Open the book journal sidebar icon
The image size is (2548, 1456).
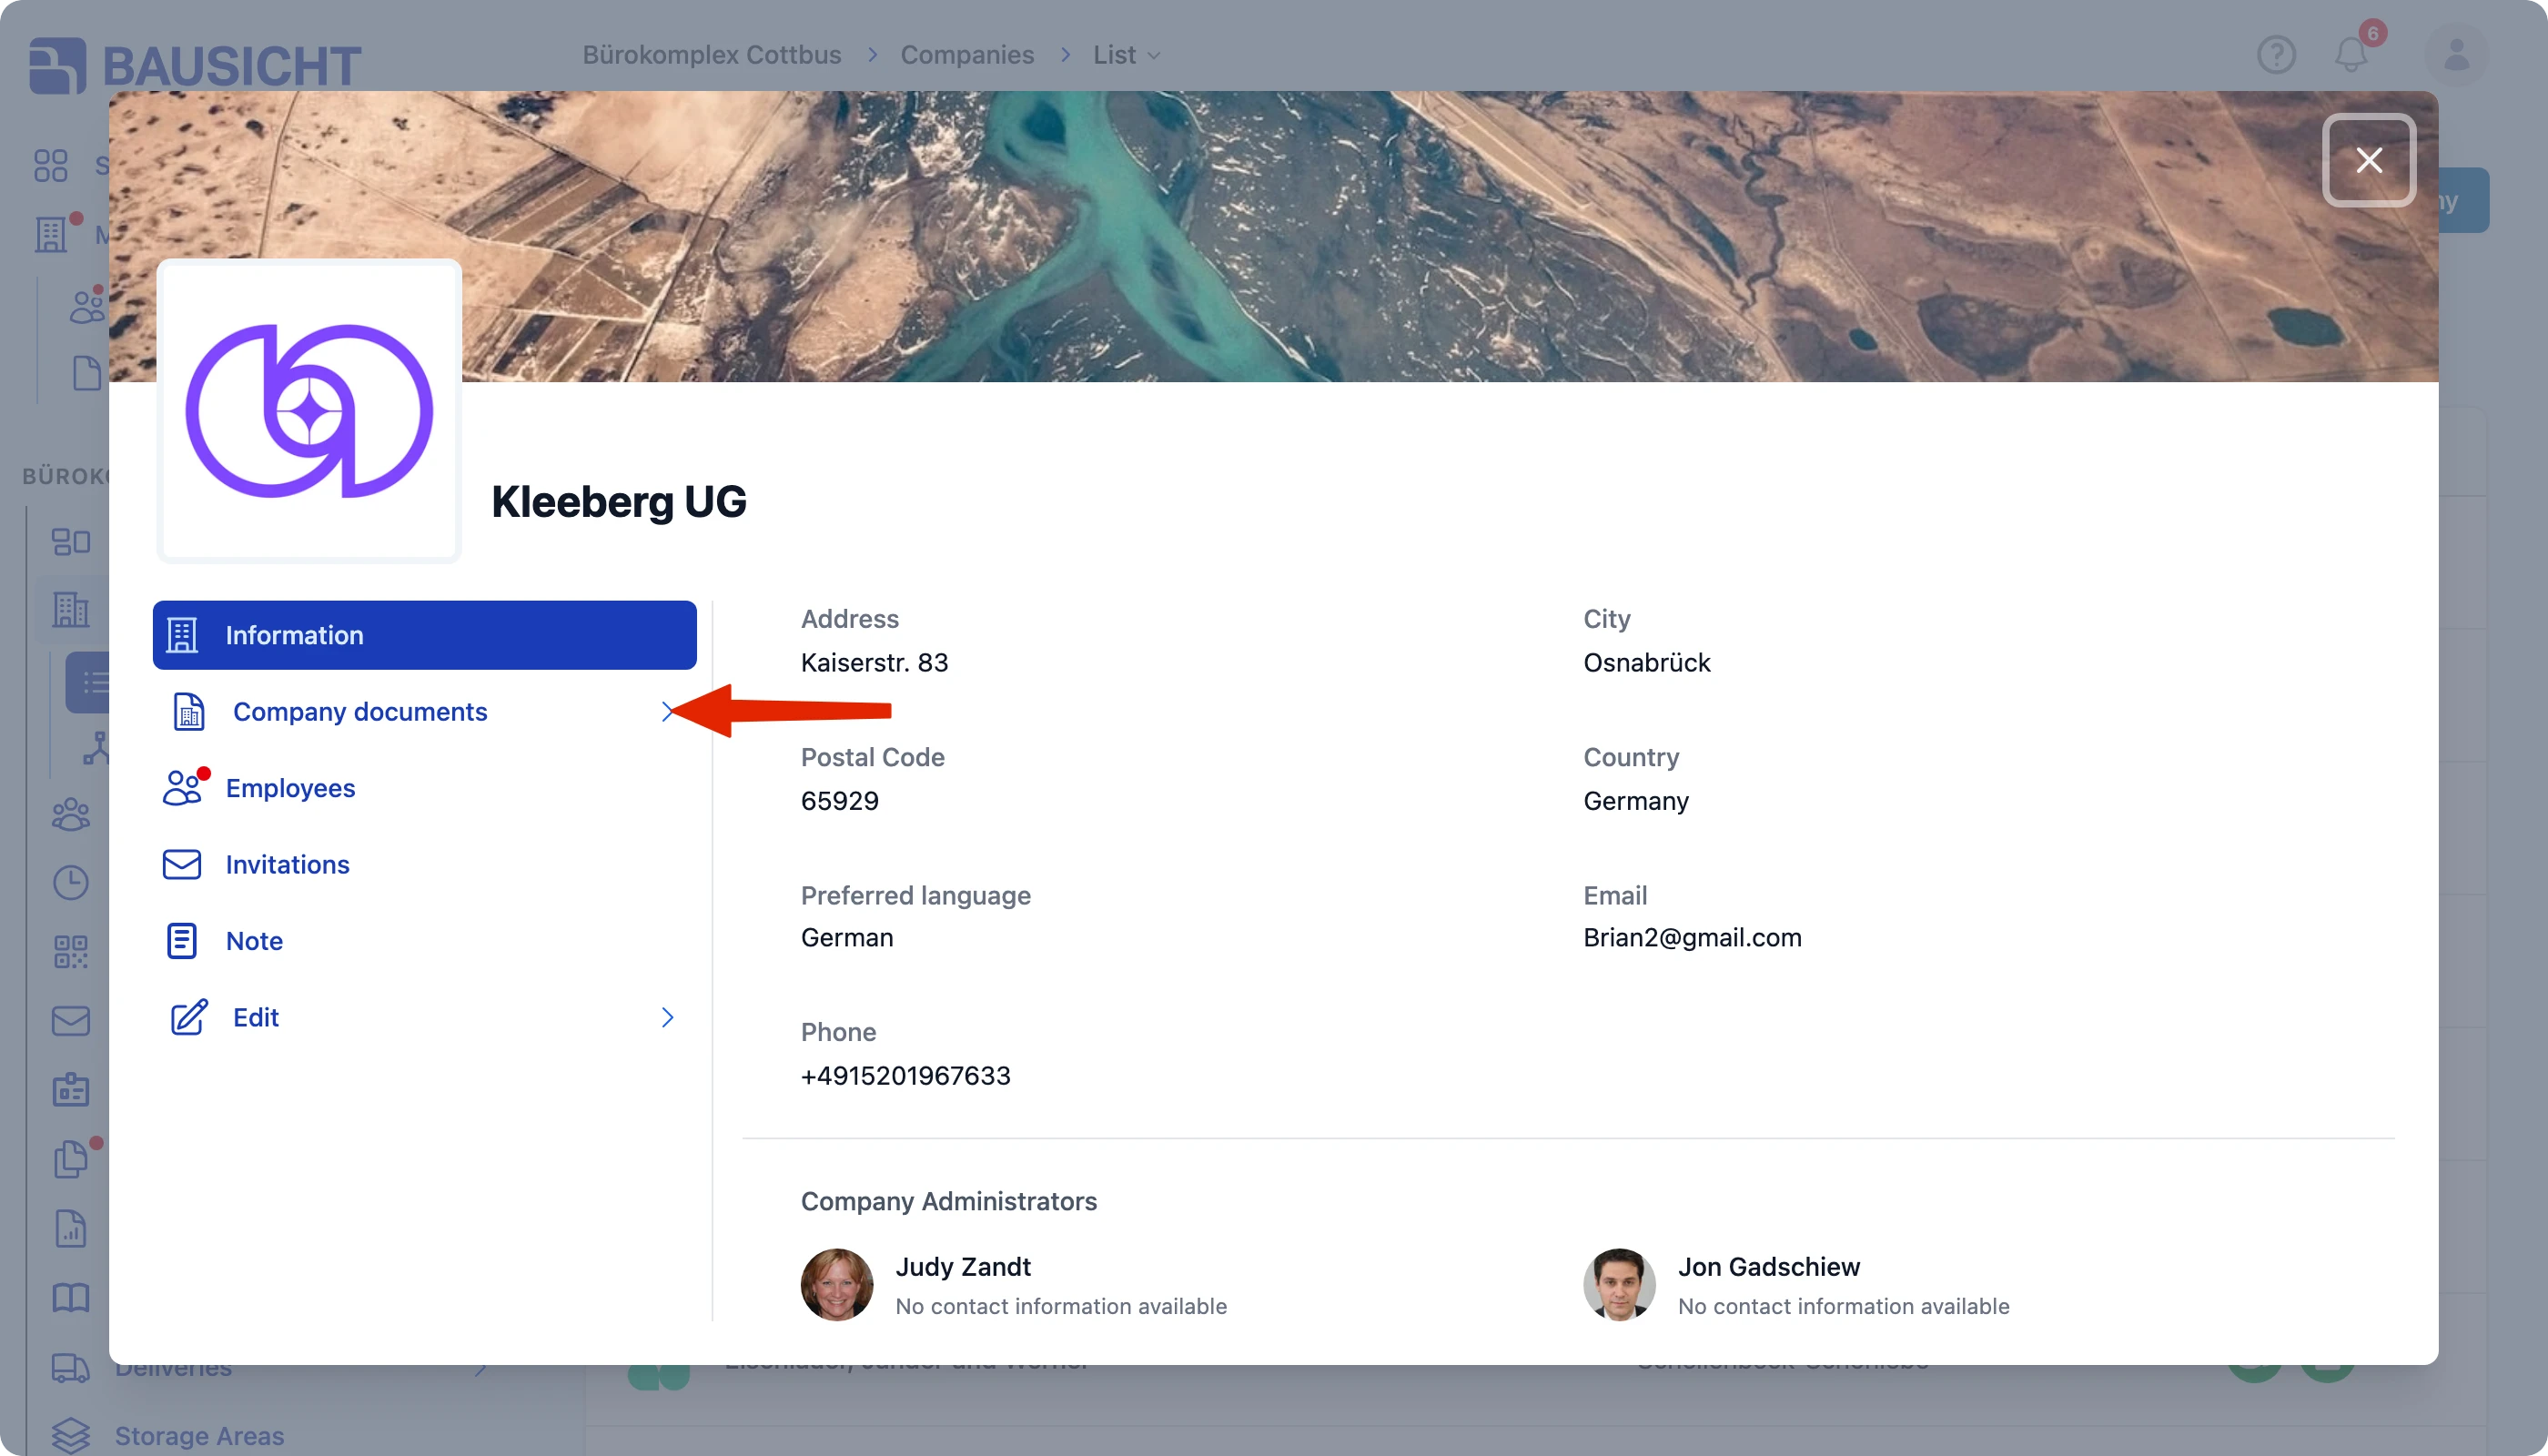[70, 1298]
